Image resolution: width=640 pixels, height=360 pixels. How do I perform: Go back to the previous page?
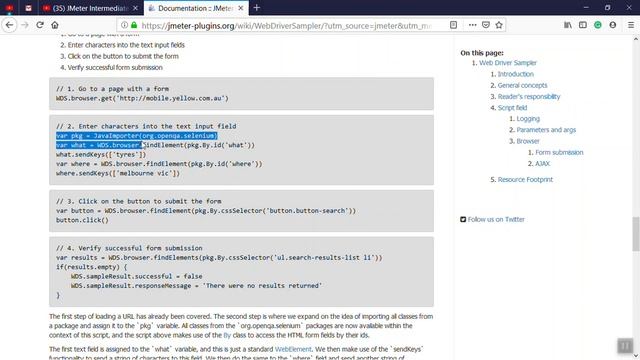(9, 25)
